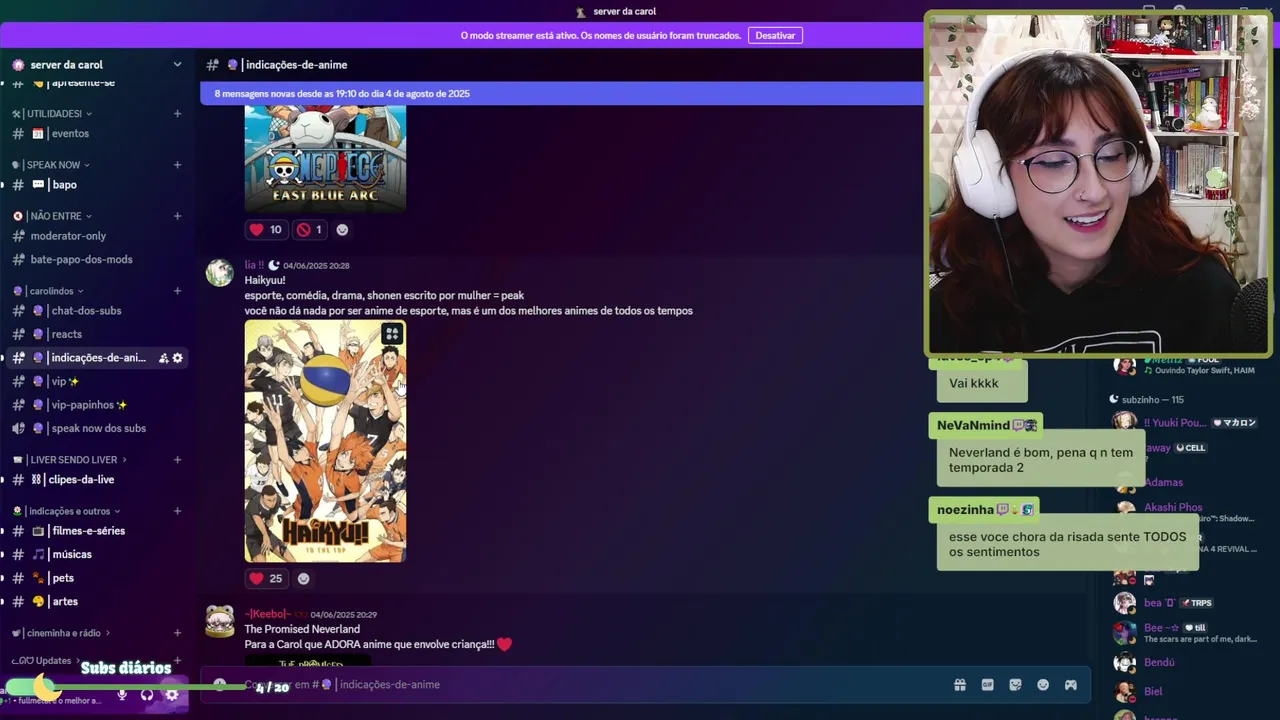The image size is (1280, 720).
Task: Add channel to NÃO ENTRE category
Action: coord(177,216)
